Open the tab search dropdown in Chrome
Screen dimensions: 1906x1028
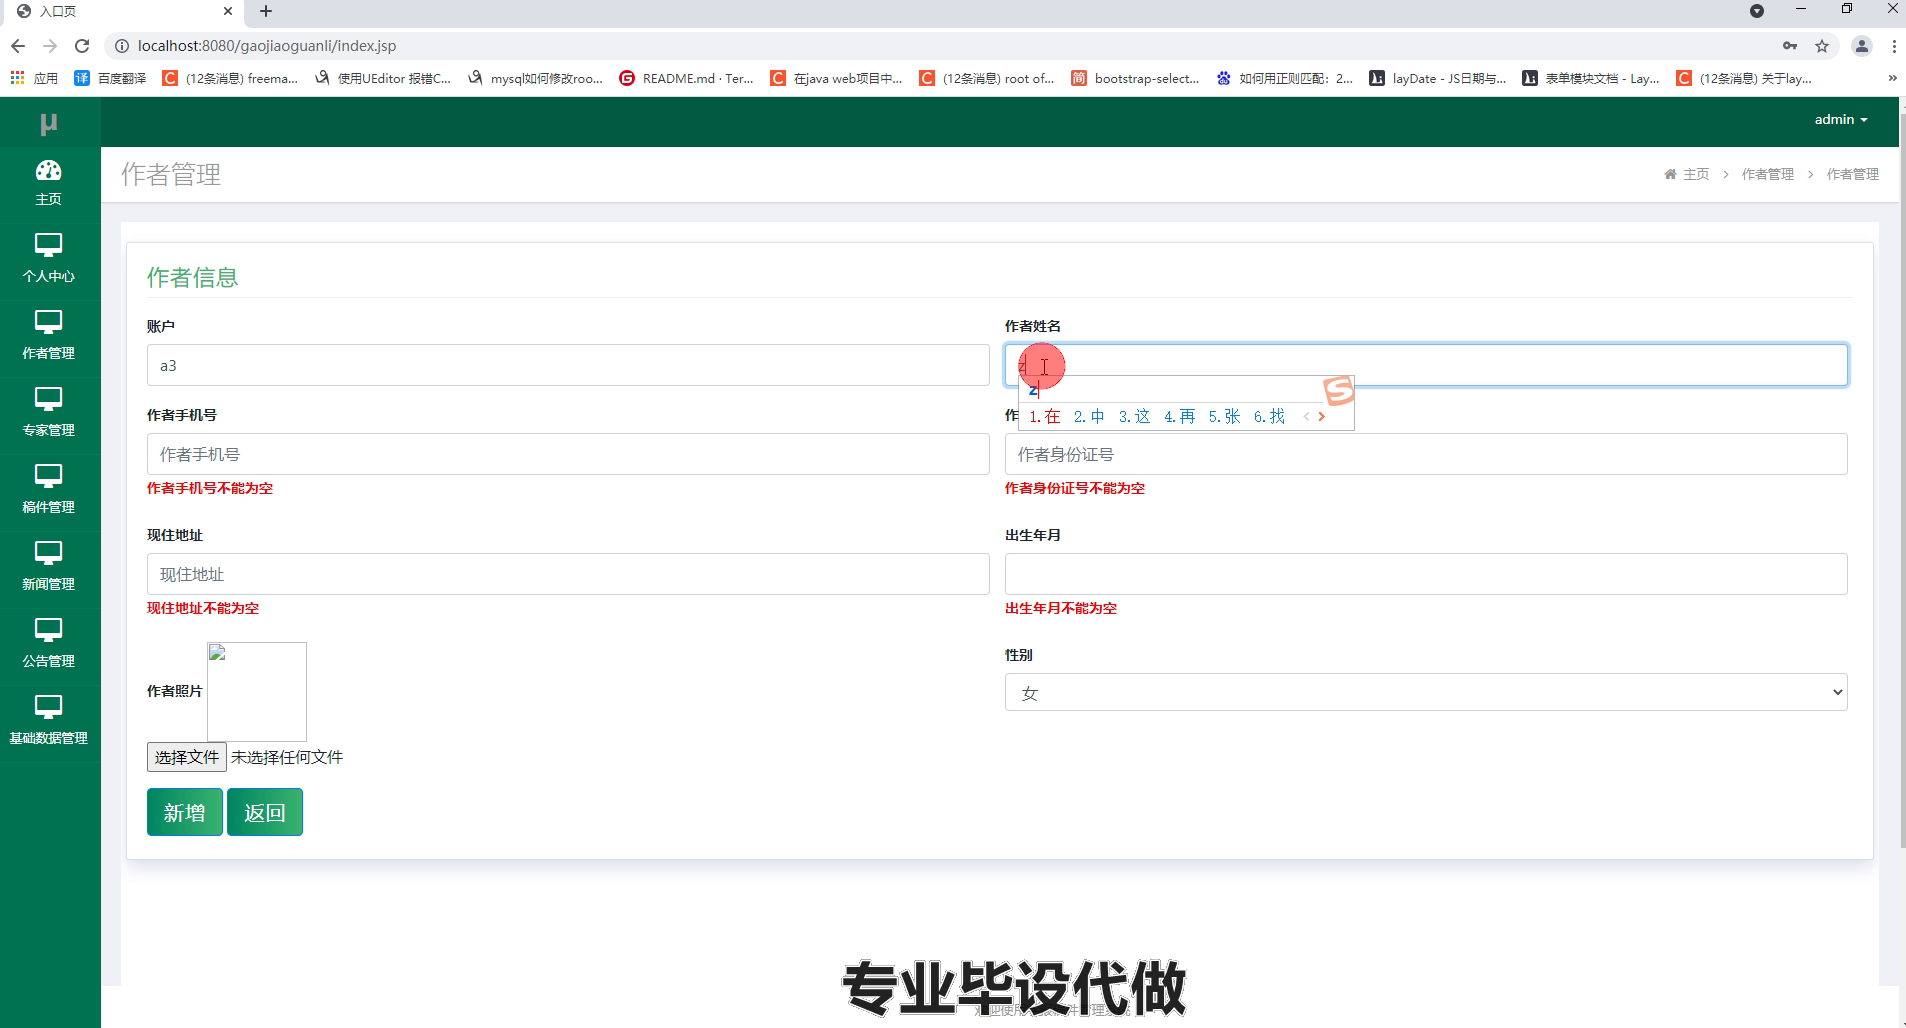tap(1757, 11)
